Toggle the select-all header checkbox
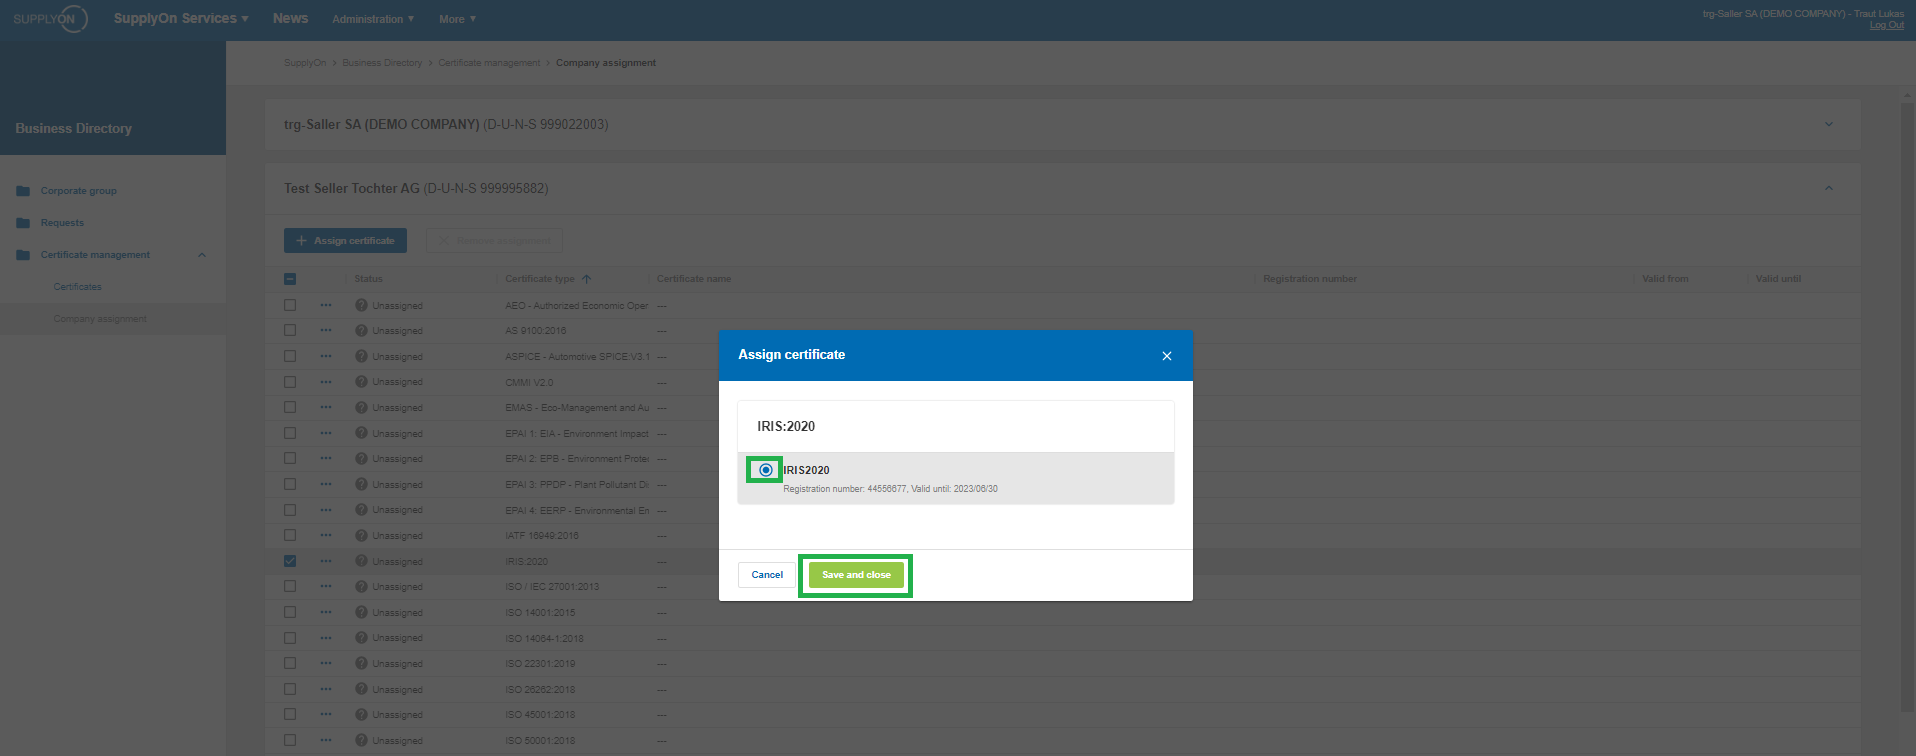The image size is (1916, 756). click(290, 279)
